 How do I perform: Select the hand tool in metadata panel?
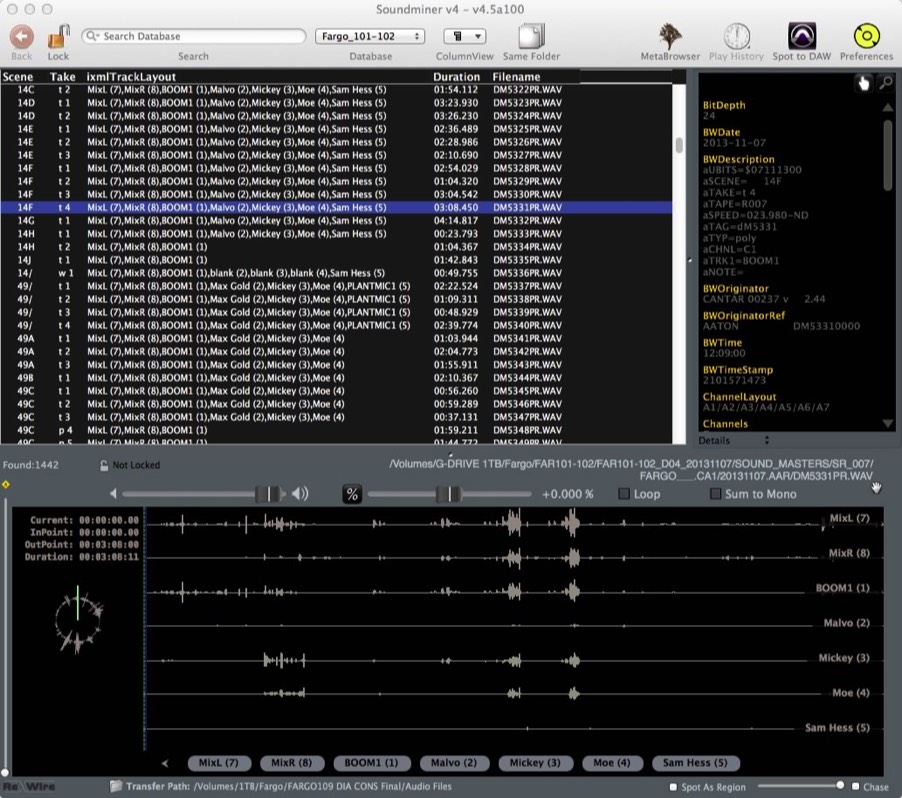pos(863,83)
